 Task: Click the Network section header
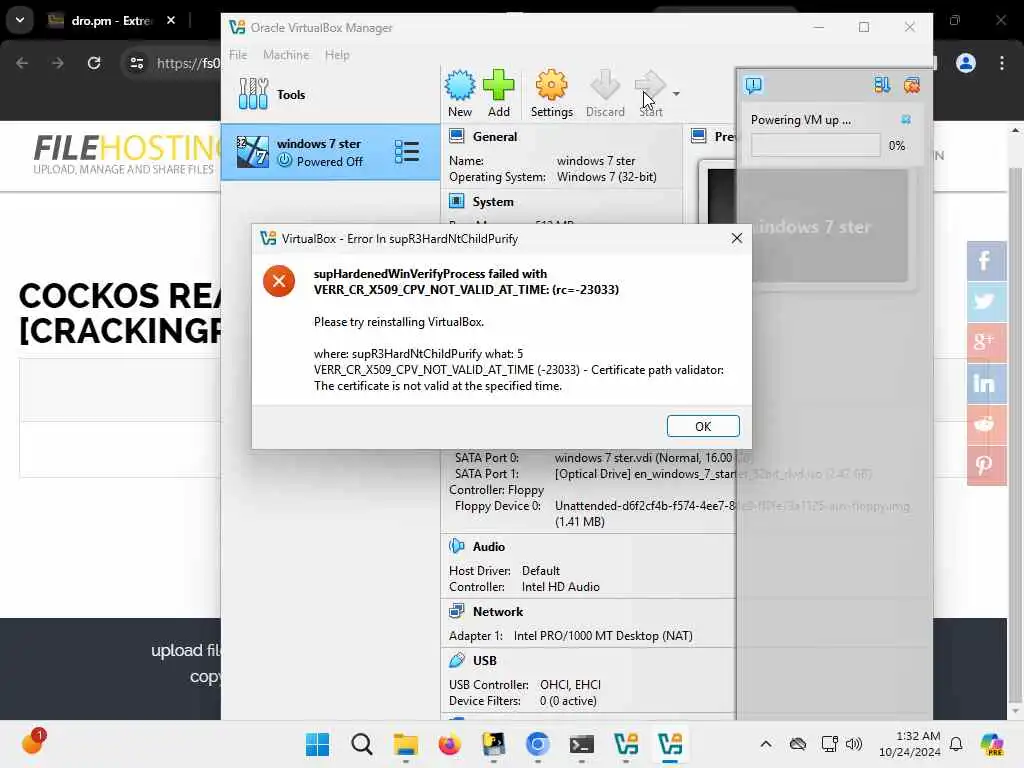click(x=498, y=612)
